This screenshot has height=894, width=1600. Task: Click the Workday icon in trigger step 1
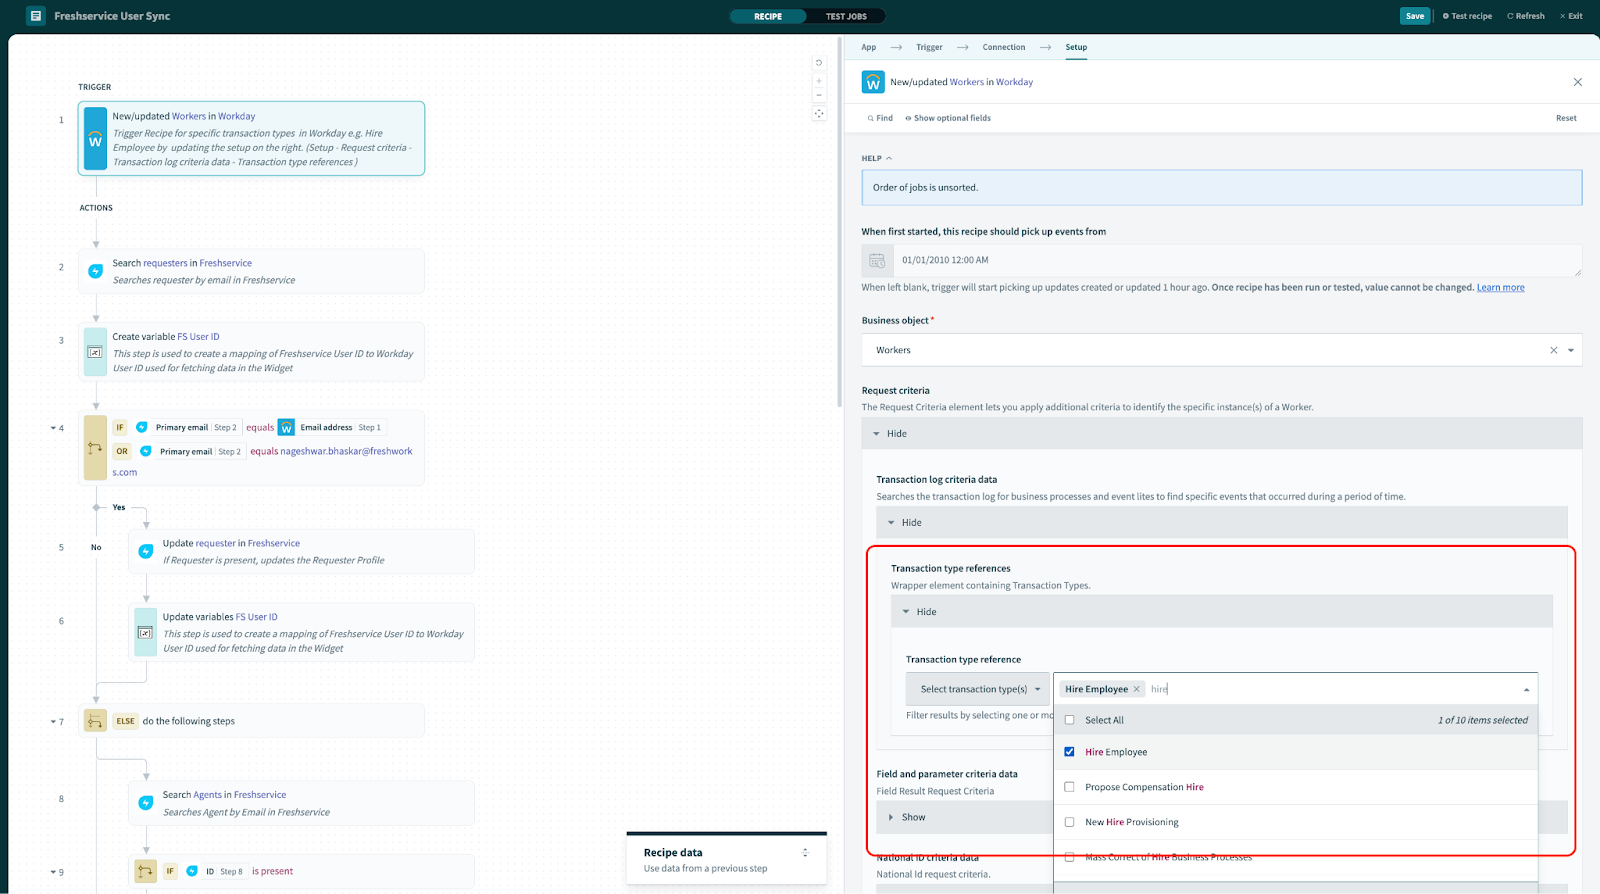point(95,139)
